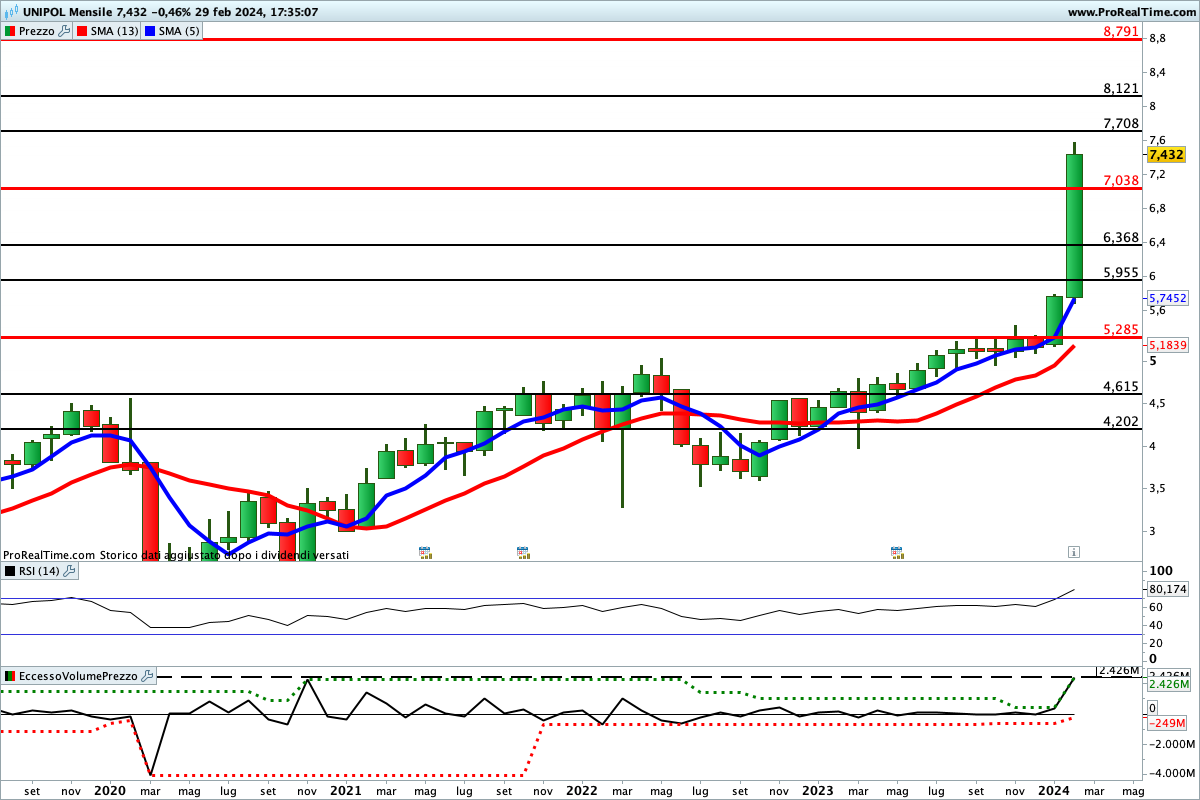Click the 6,368 level label
1200x800 pixels.
[x=1121, y=238]
